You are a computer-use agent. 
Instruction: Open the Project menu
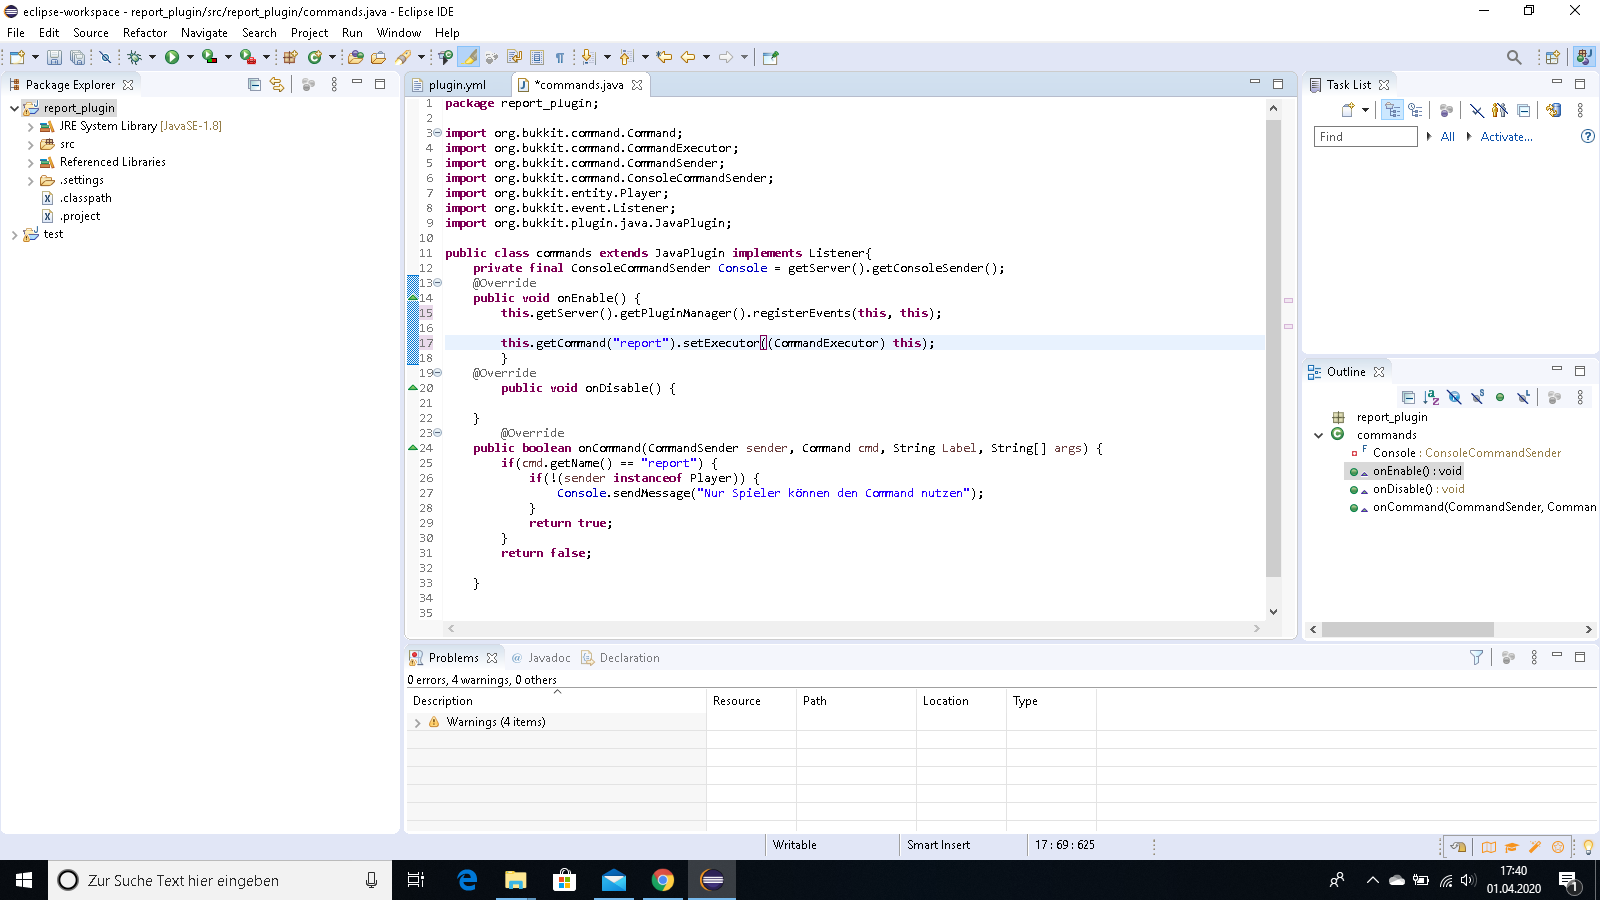(309, 33)
